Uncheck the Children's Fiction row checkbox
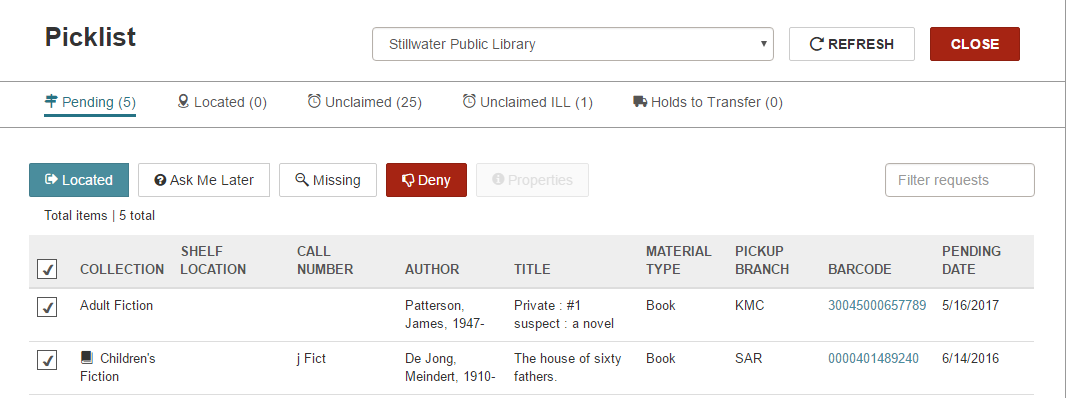 click(x=47, y=360)
